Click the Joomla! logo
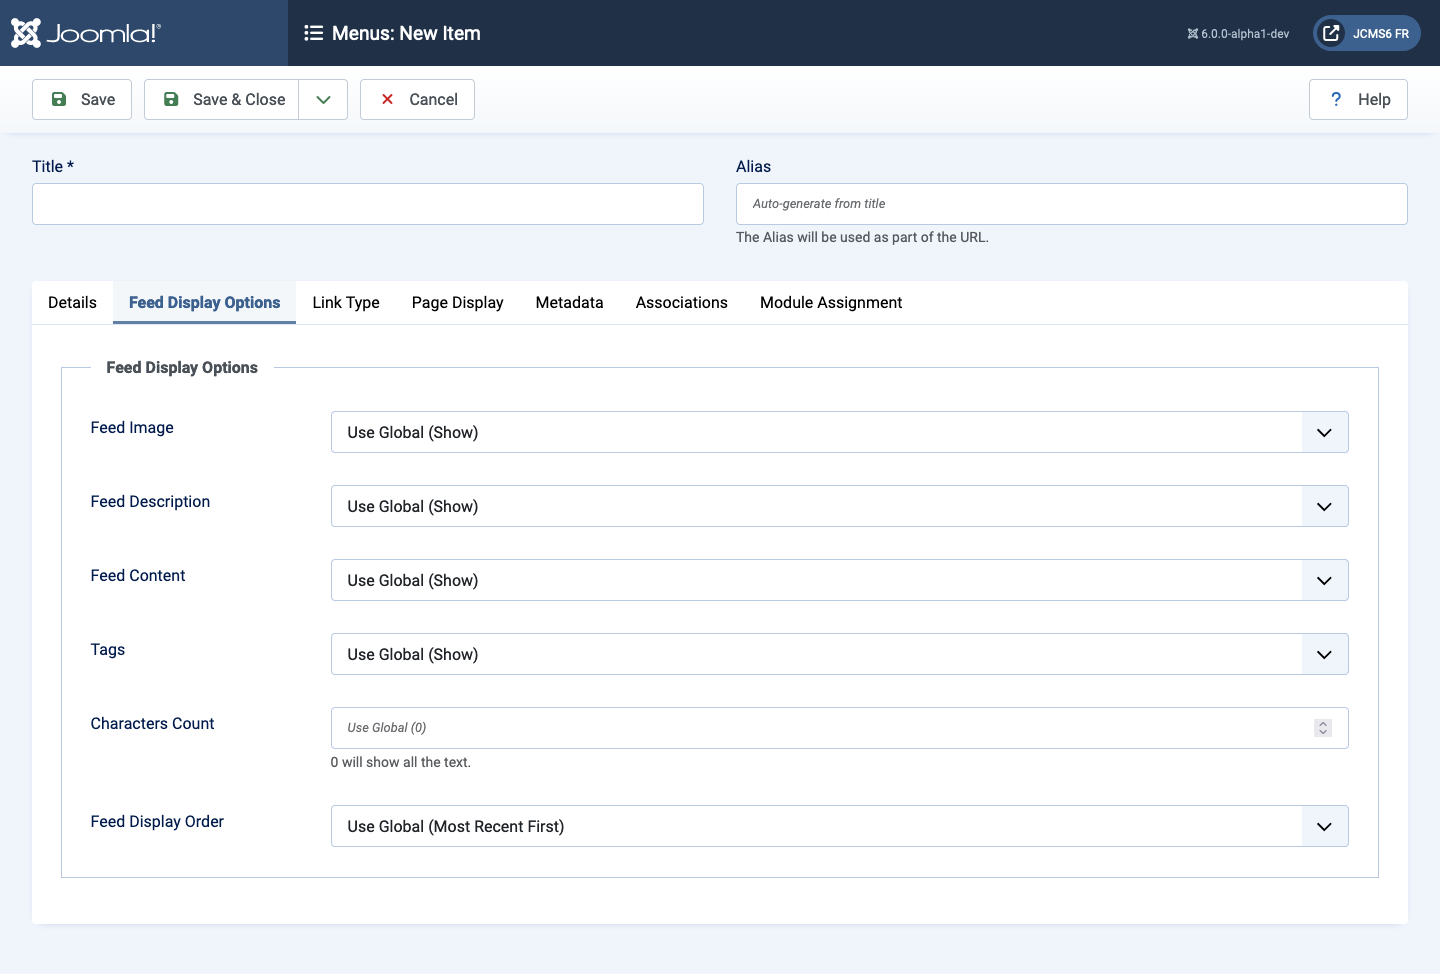This screenshot has height=974, width=1440. pos(86,33)
